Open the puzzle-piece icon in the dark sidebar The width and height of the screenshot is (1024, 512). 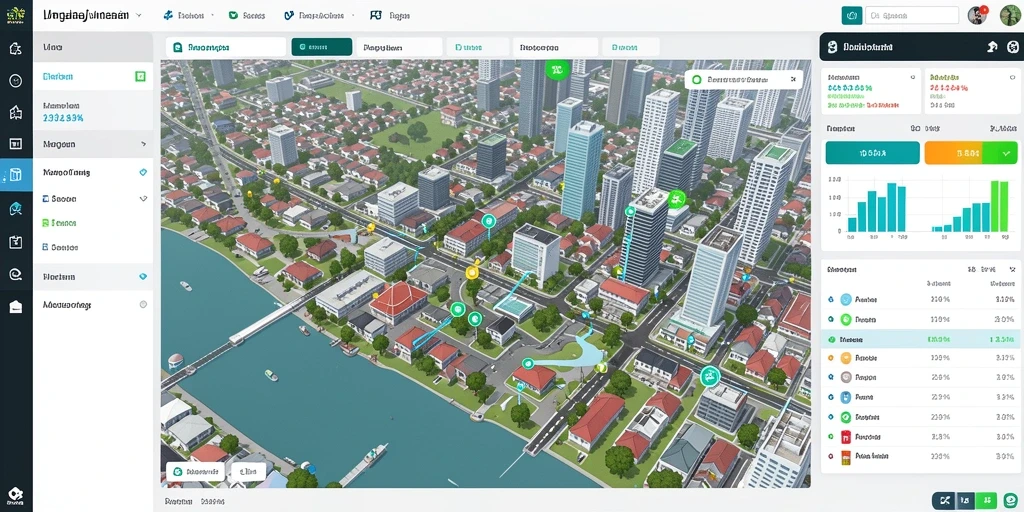point(16,48)
